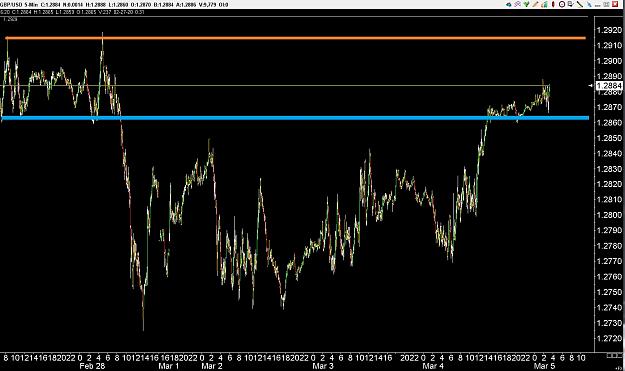Click the Mar 4 date label
625x371 pixels.
(x=433, y=366)
